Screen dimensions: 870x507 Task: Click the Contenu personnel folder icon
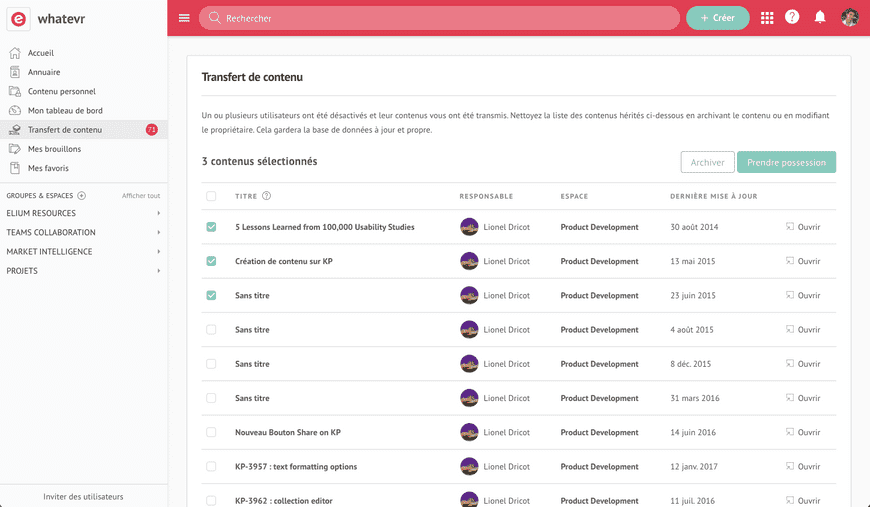click(x=15, y=91)
